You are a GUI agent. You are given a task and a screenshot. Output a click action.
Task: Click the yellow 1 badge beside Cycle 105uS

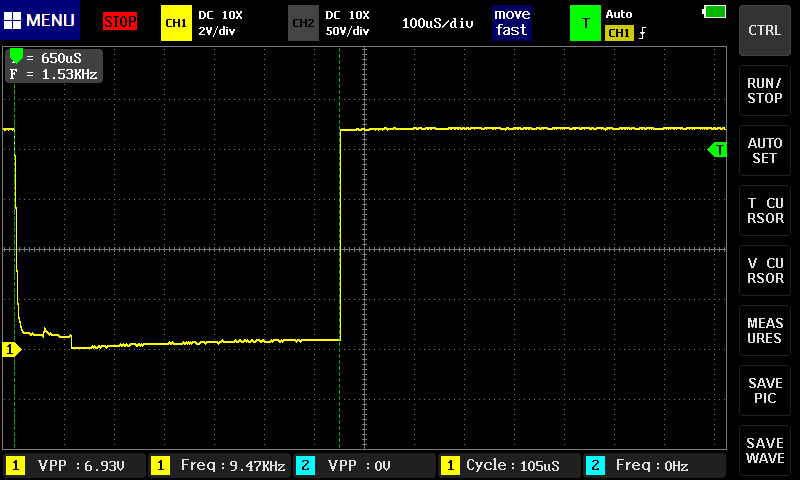point(450,466)
